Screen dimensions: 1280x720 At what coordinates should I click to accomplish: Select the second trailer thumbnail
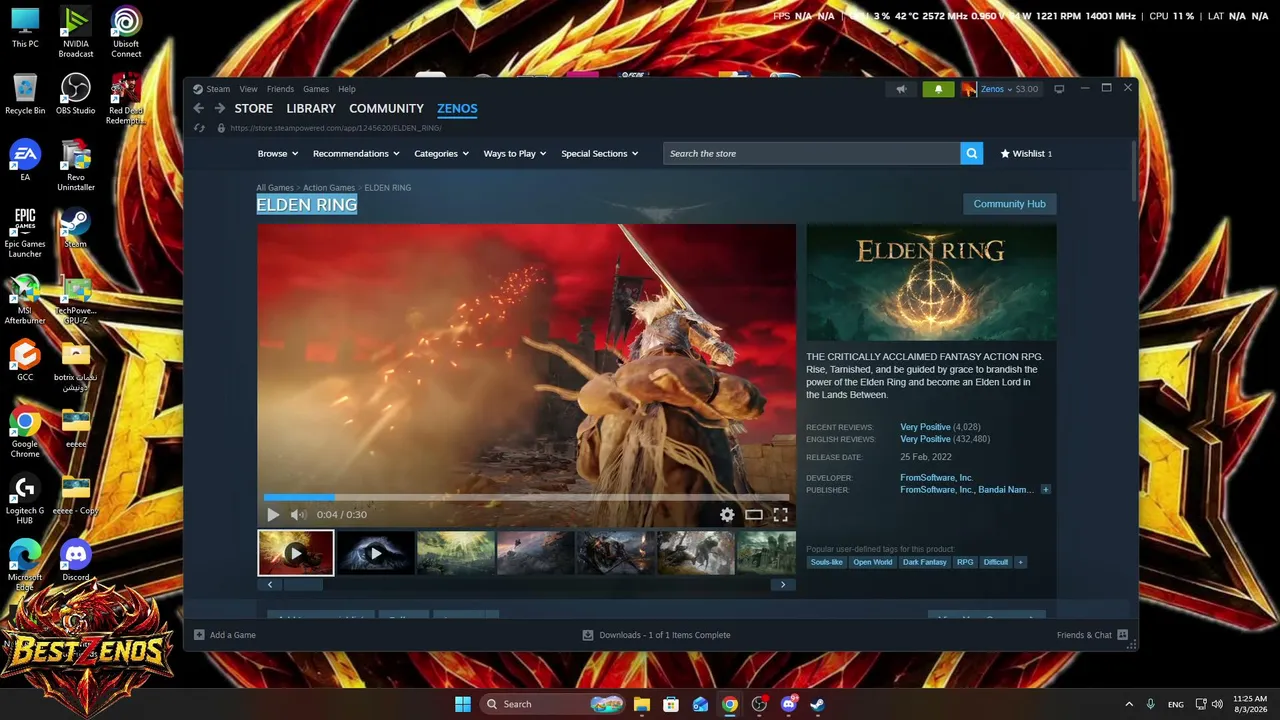(376, 552)
